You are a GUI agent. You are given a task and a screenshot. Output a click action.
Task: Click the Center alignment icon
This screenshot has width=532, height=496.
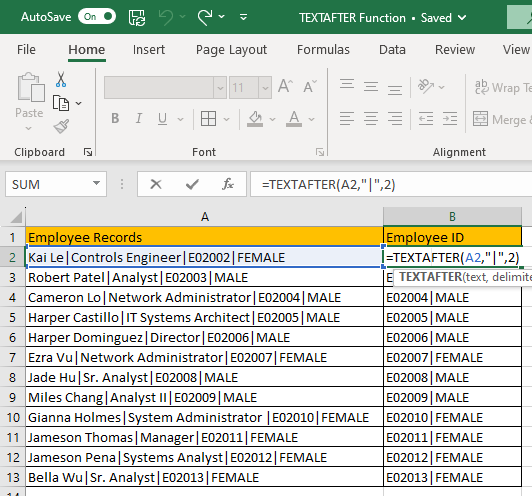pos(371,119)
